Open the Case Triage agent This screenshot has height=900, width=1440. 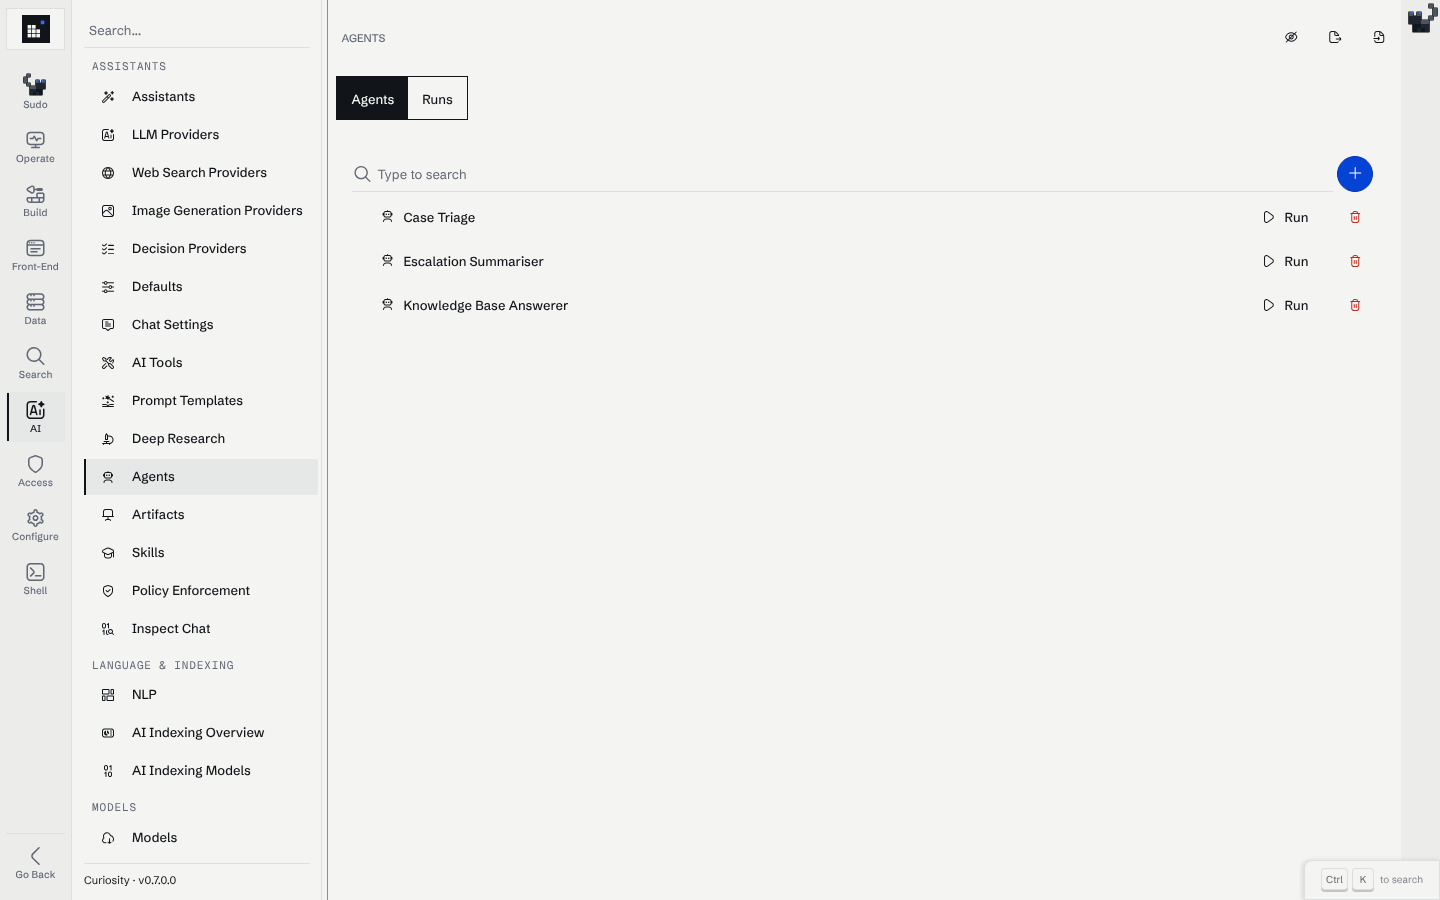[439, 217]
